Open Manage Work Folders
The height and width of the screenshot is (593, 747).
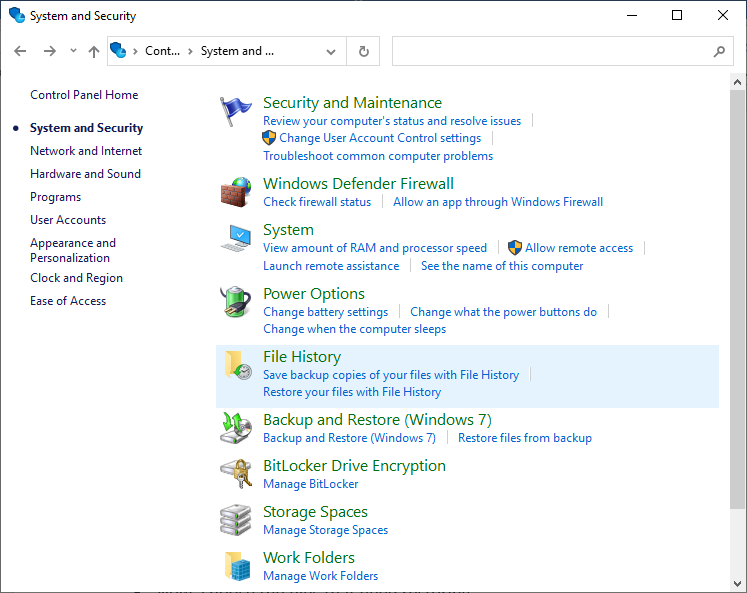[321, 576]
